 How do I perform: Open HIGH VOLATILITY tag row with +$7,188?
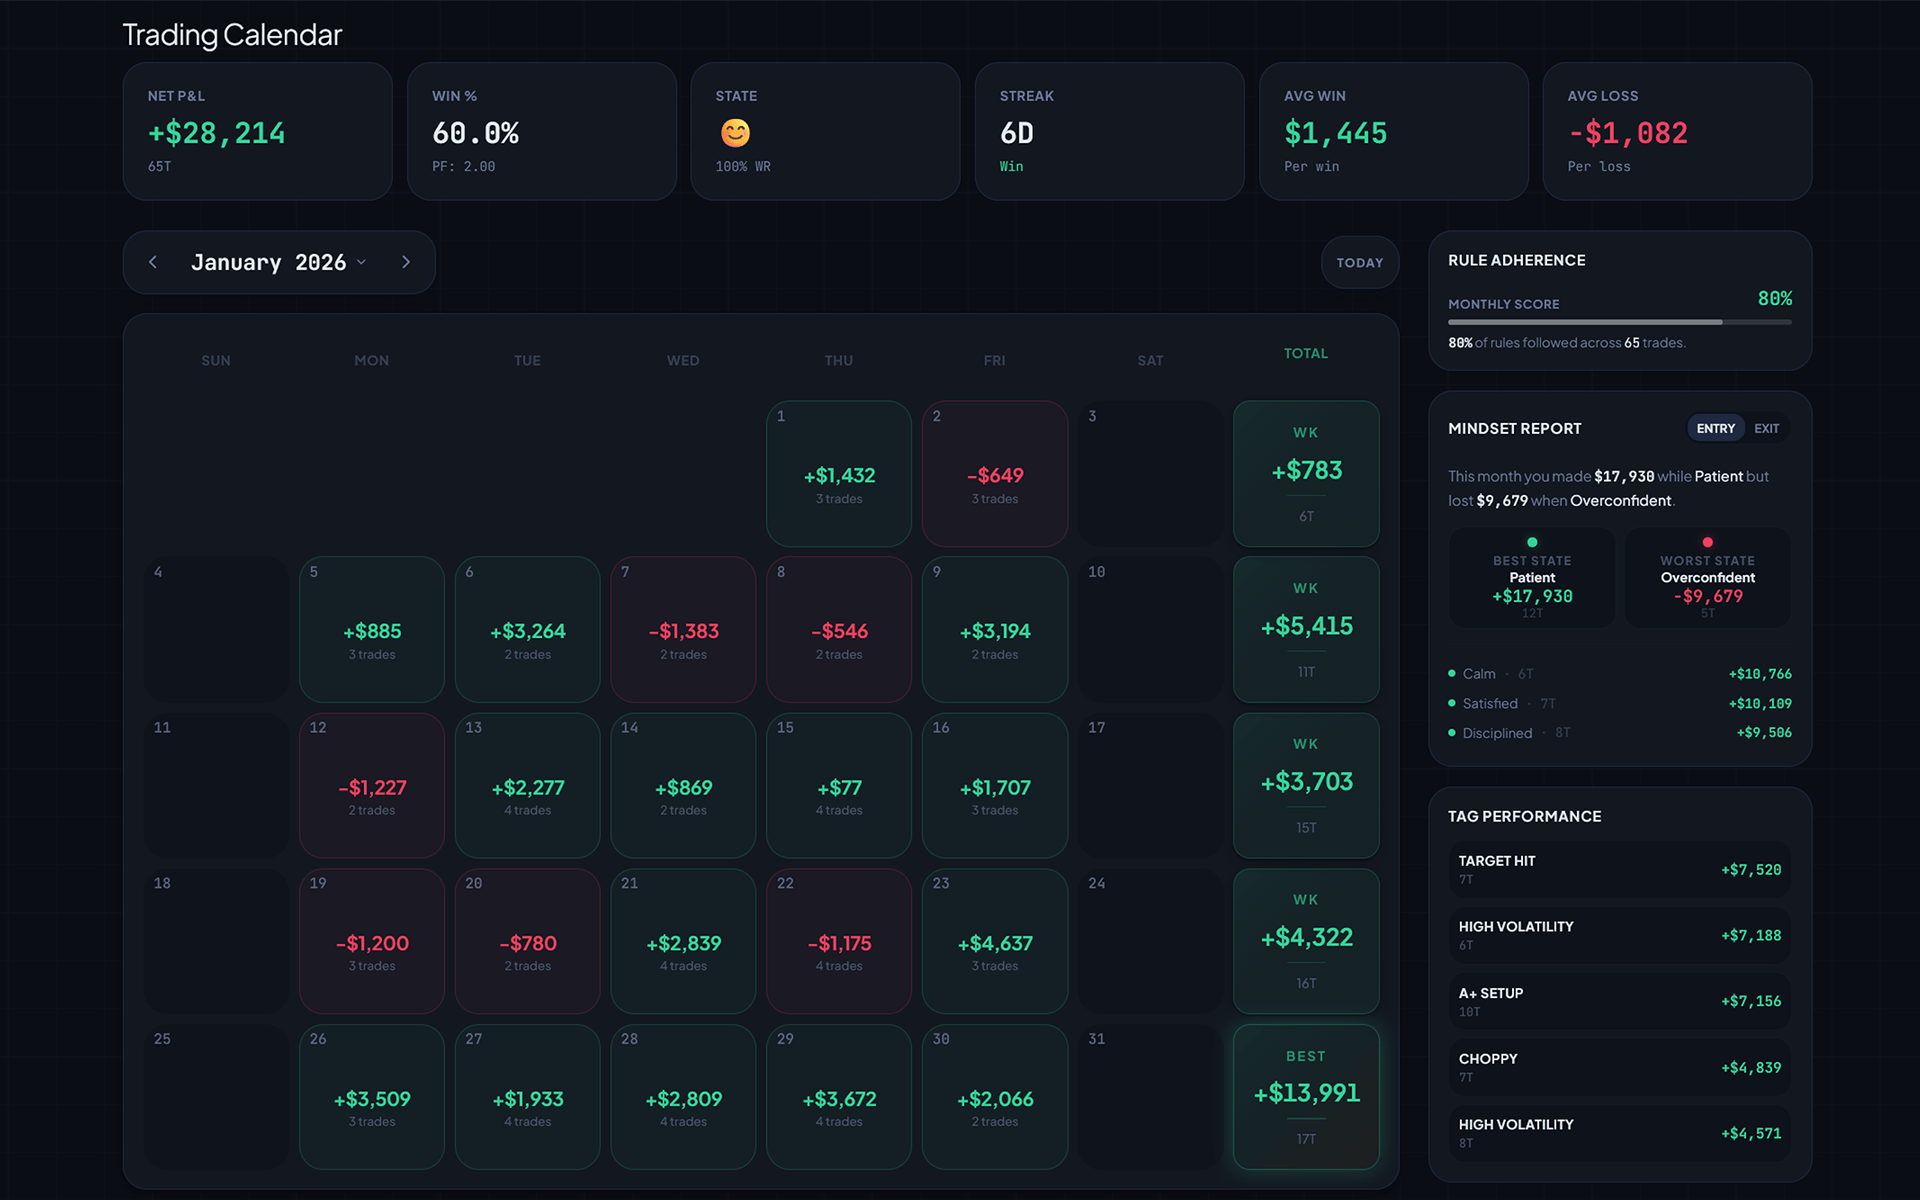tap(1619, 936)
